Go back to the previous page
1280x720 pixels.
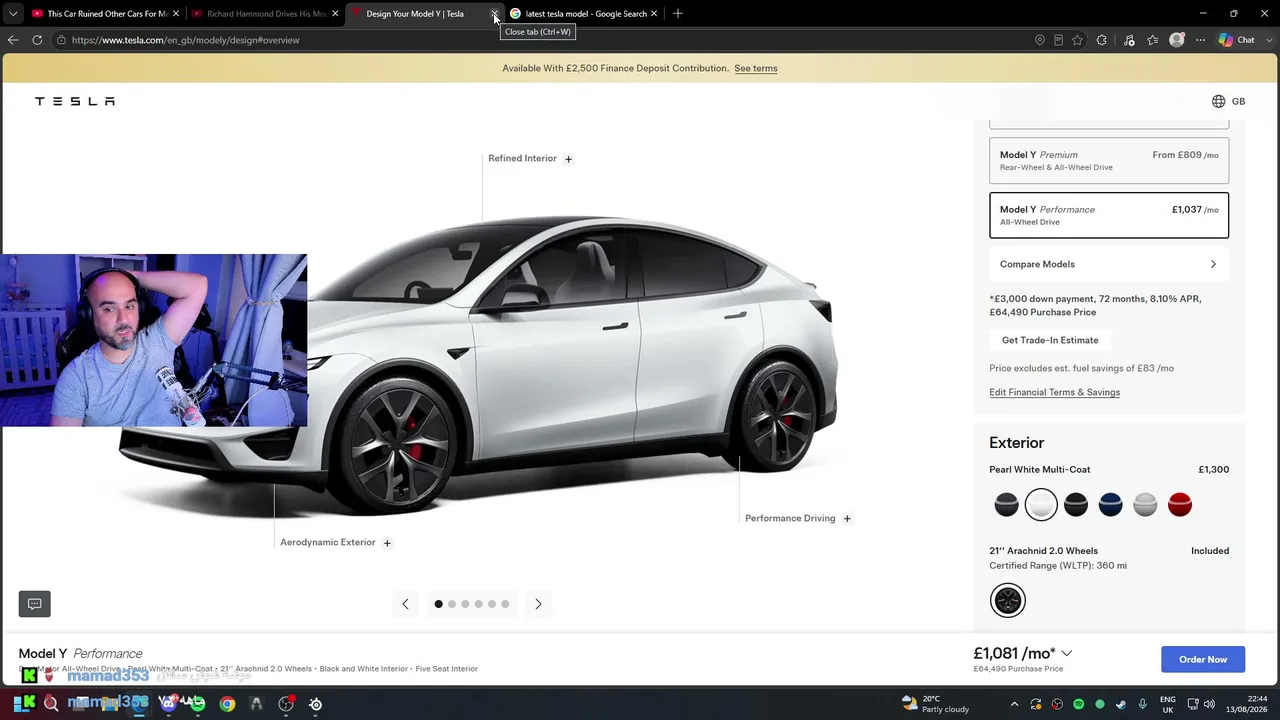tap(13, 40)
